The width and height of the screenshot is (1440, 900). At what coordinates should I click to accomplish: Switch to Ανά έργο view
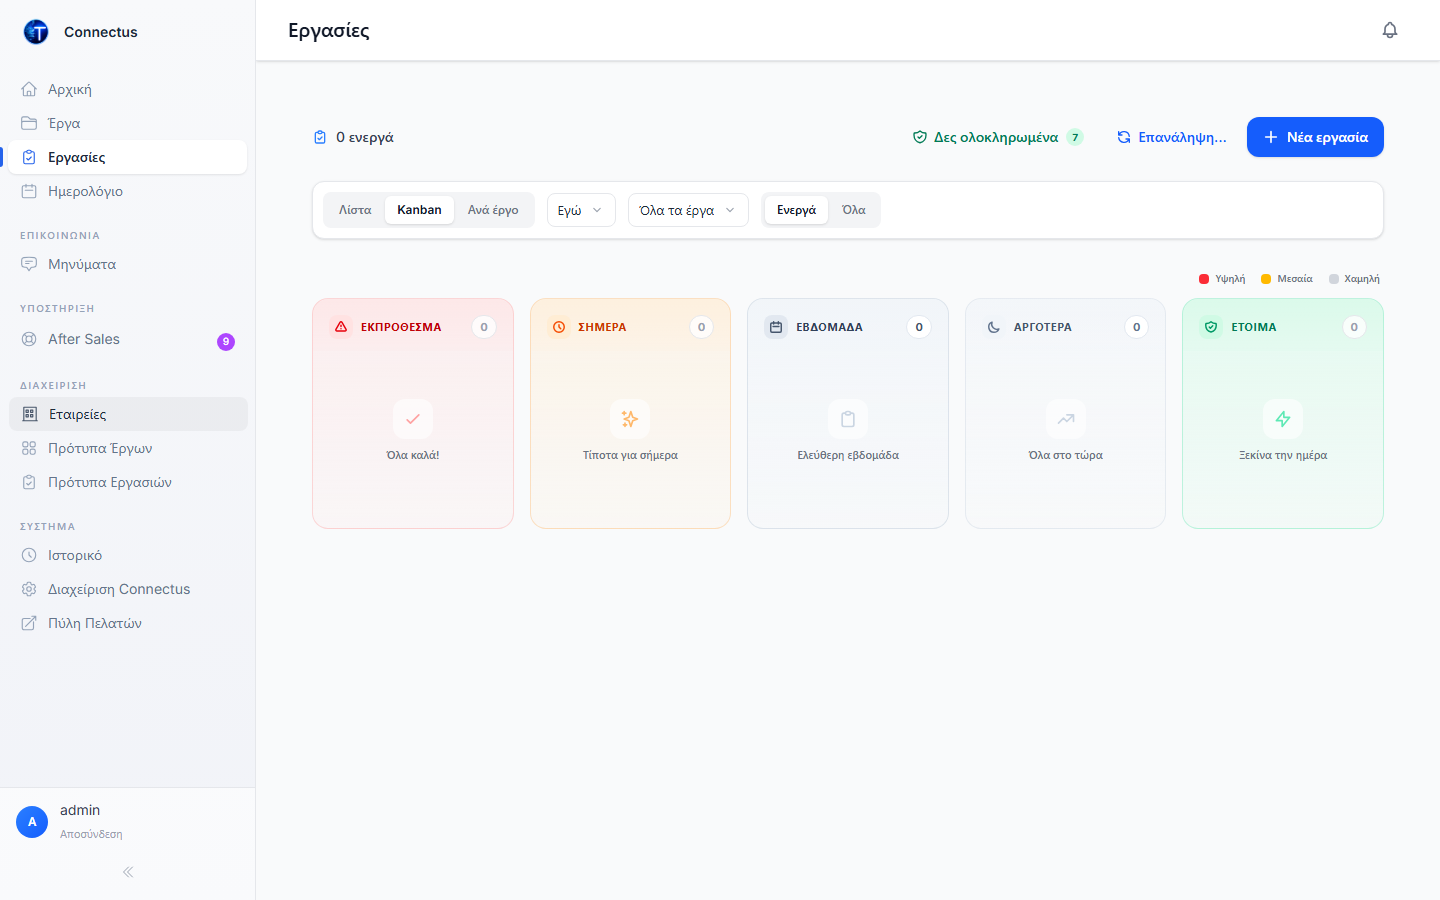click(x=493, y=210)
